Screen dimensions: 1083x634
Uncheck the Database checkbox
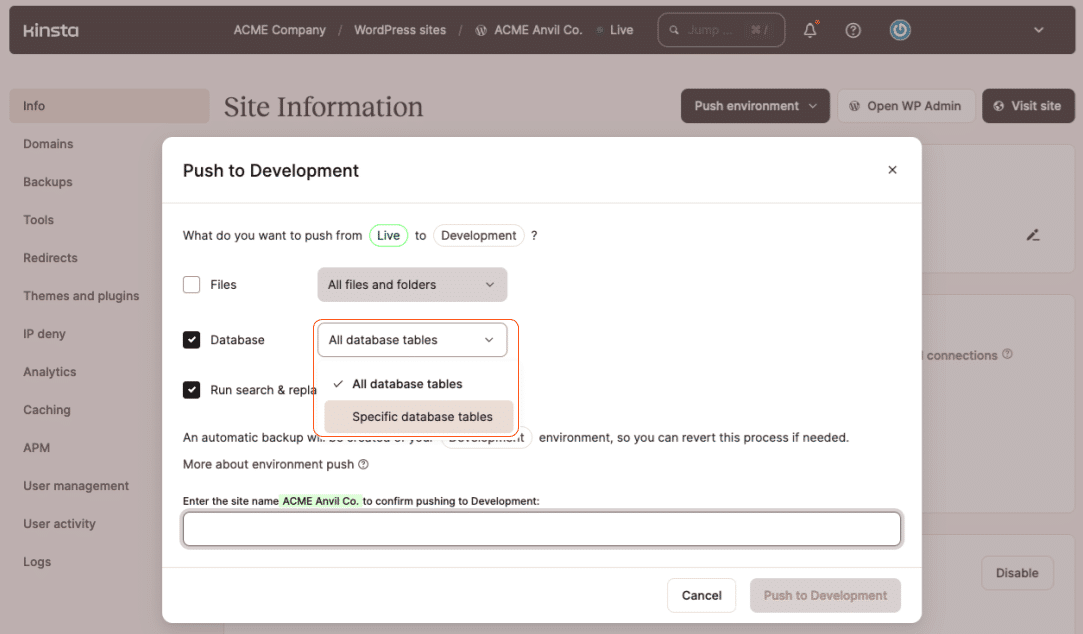point(192,340)
